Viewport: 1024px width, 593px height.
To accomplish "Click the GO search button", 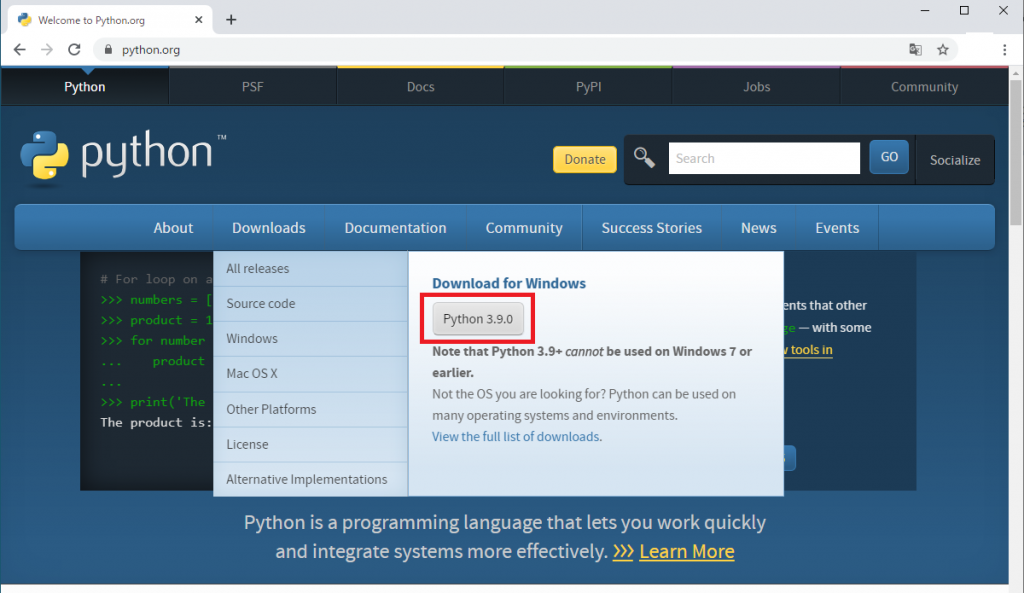I will pyautogui.click(x=889, y=157).
